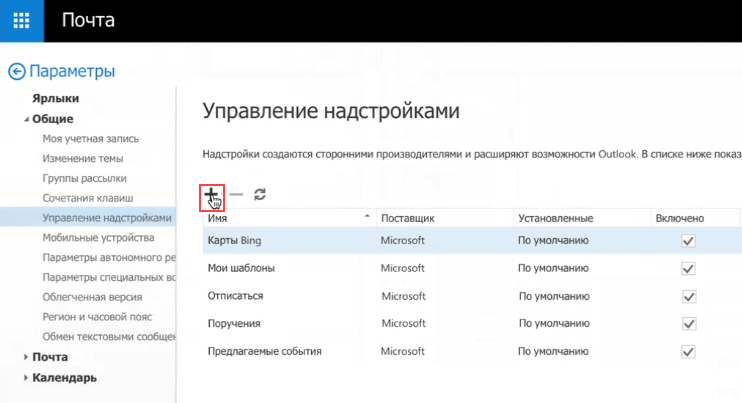Image resolution: width=742 pixels, height=403 pixels.
Task: Expand the Календарь section in sidebar
Action: tap(25, 378)
